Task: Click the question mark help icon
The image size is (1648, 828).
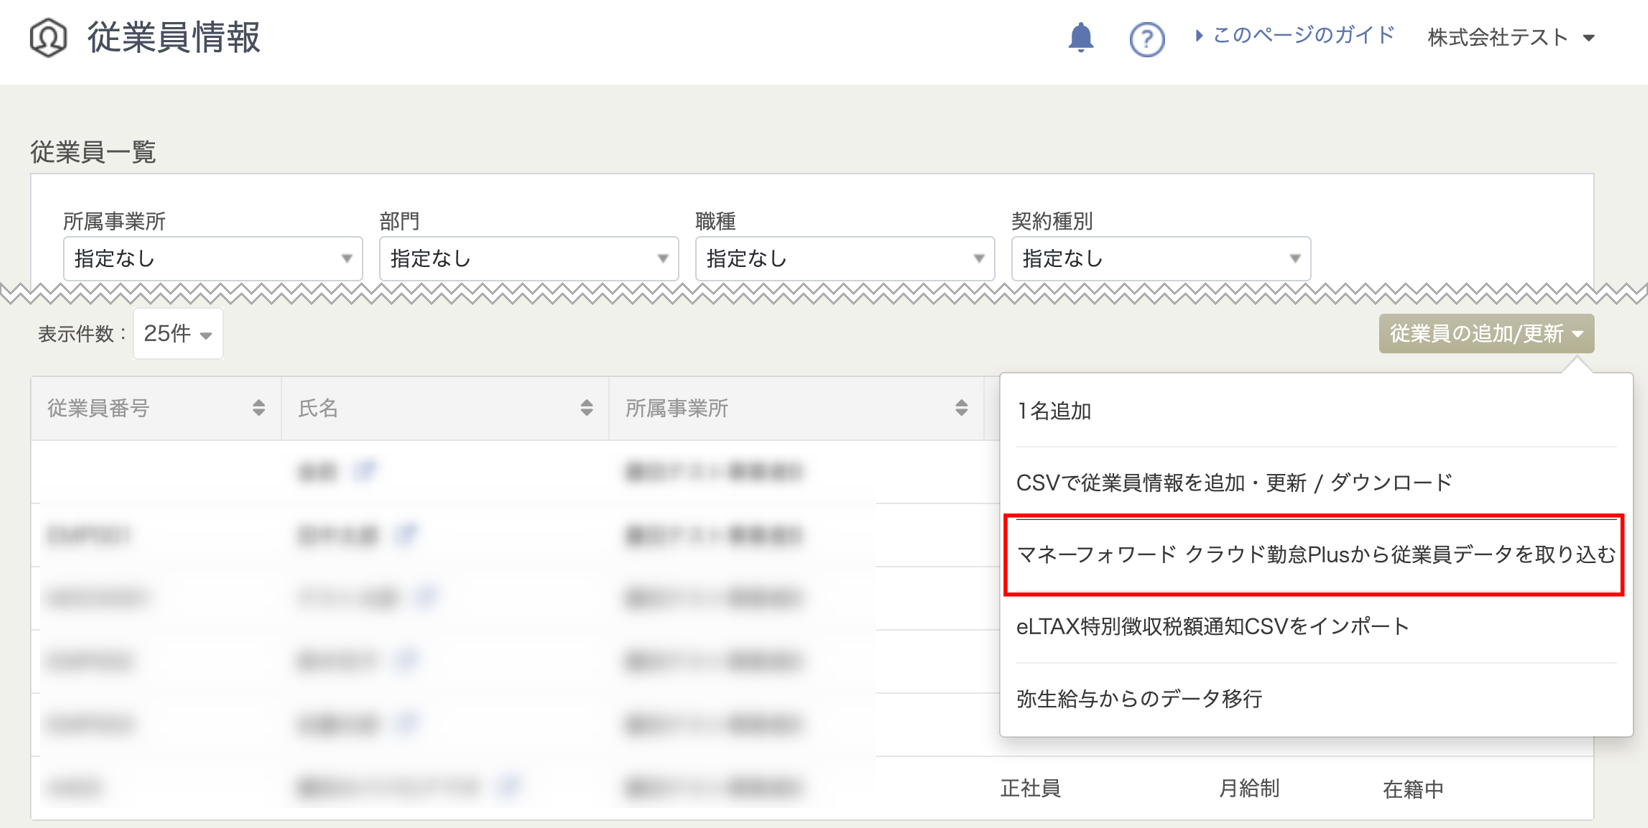Action: pos(1146,39)
